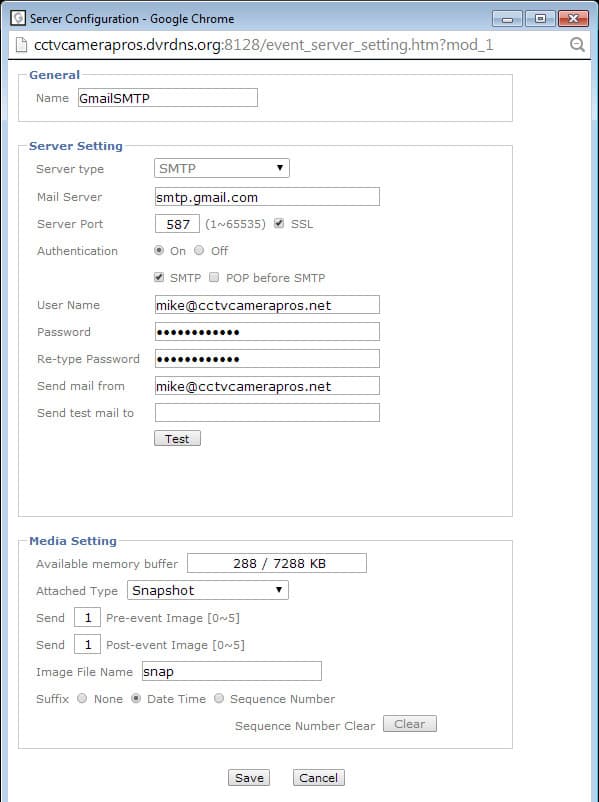Click the zoom magnifier icon in address bar
The width and height of the screenshot is (599, 802).
click(x=577, y=45)
